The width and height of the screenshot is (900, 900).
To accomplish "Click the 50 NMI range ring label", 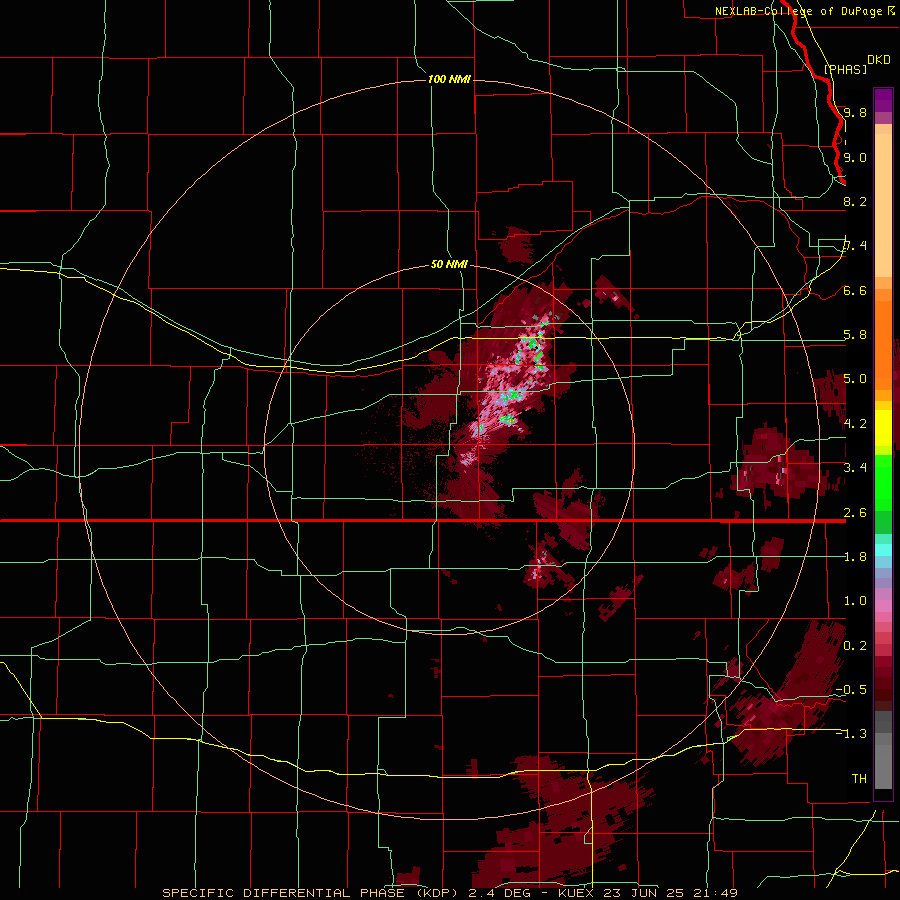I will pos(449,264).
